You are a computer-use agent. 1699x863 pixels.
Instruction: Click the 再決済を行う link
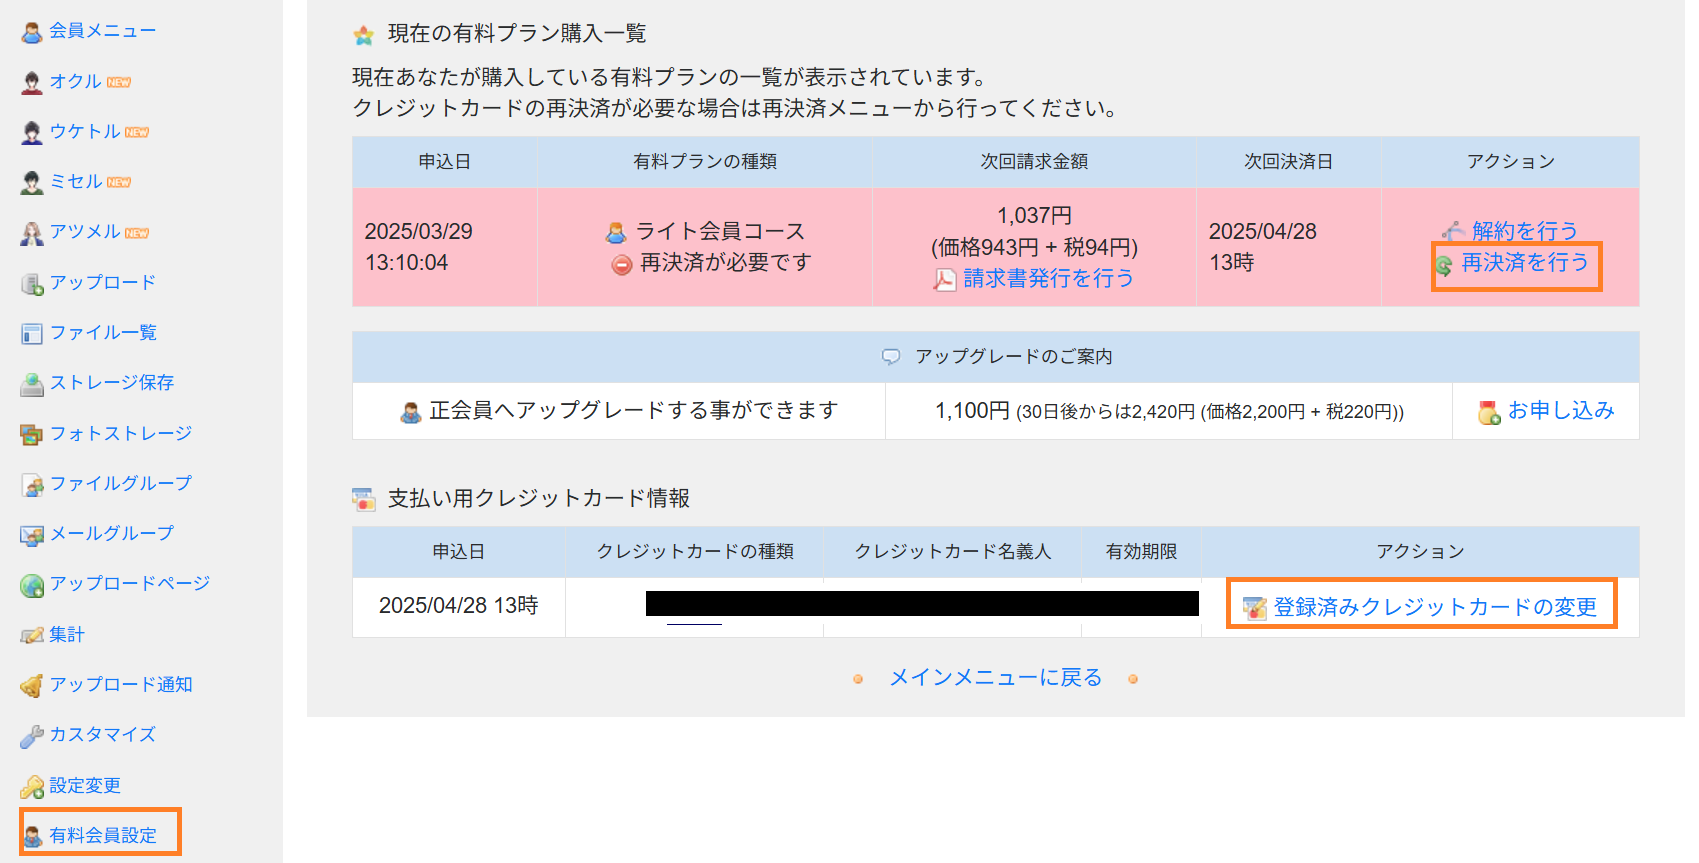tap(1524, 263)
